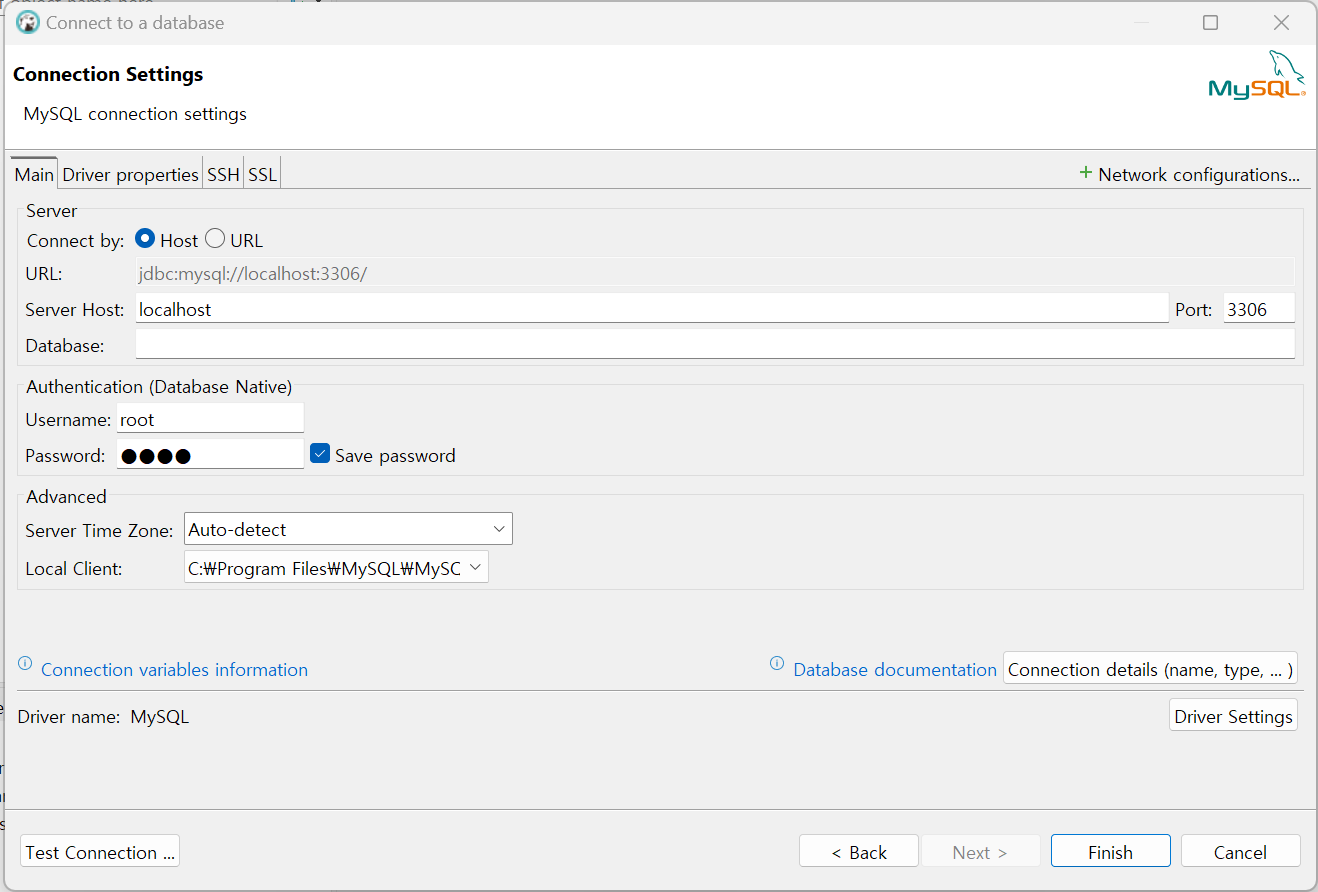Image resolution: width=1318 pixels, height=892 pixels.
Task: Click the Port input field
Action: point(1259,309)
